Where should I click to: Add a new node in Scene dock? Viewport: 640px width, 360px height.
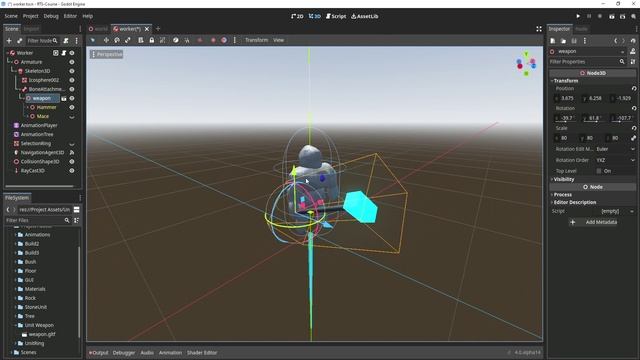coord(9,40)
